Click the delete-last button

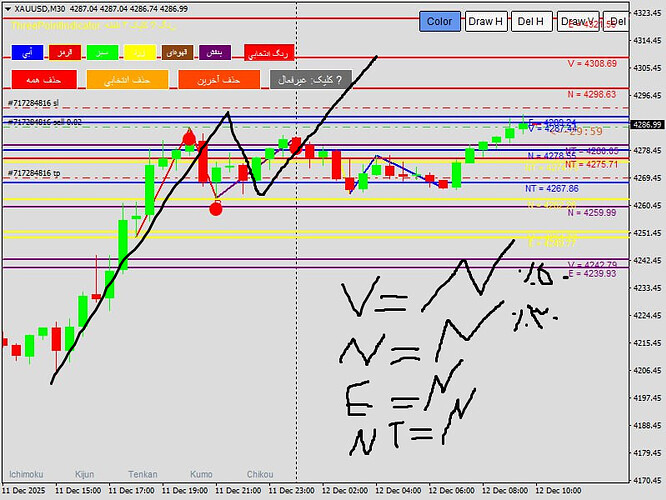point(219,79)
